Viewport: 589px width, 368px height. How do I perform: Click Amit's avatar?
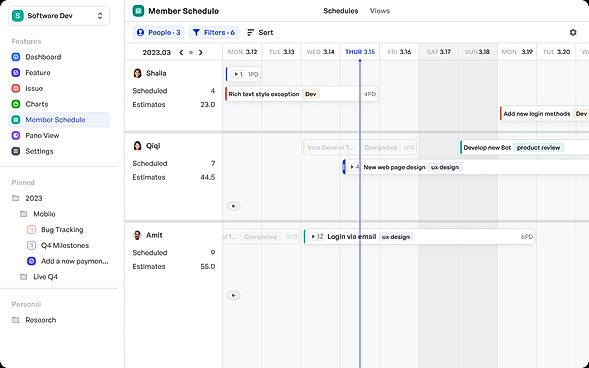pyautogui.click(x=137, y=235)
